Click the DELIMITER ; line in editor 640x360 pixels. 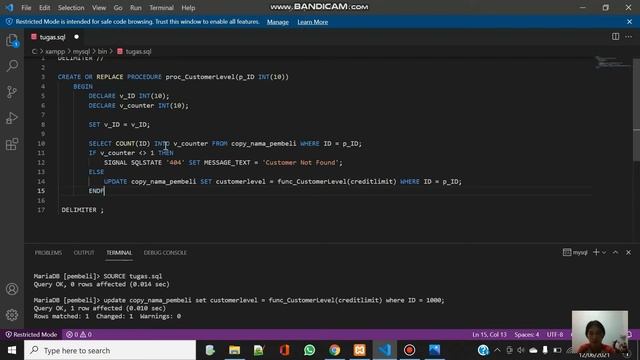click(82, 210)
